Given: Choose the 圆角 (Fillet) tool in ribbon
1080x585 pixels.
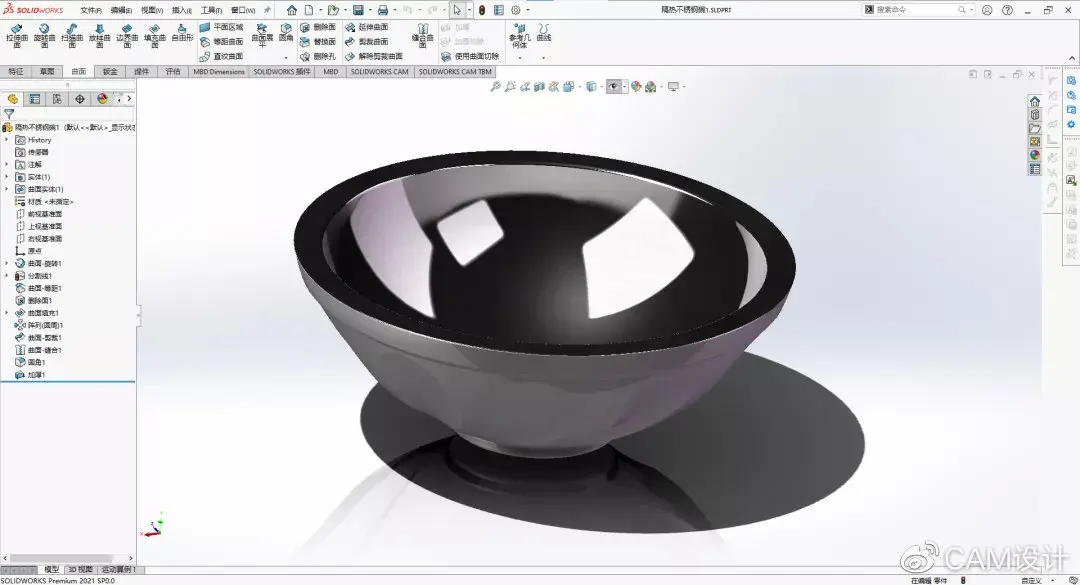Looking at the screenshot, I should coord(286,32).
